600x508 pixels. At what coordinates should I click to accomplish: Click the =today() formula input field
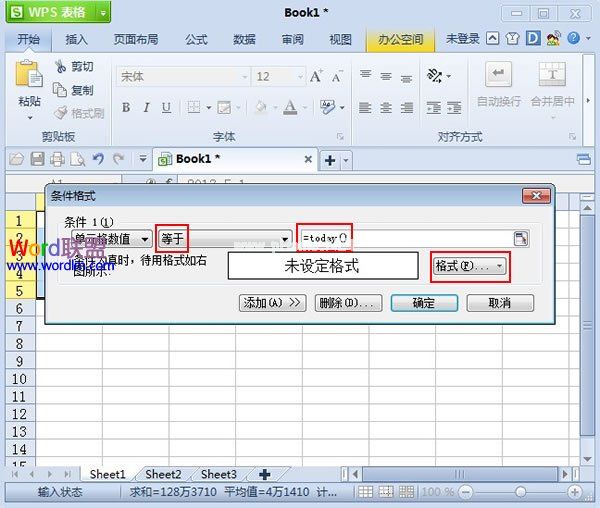click(406, 239)
